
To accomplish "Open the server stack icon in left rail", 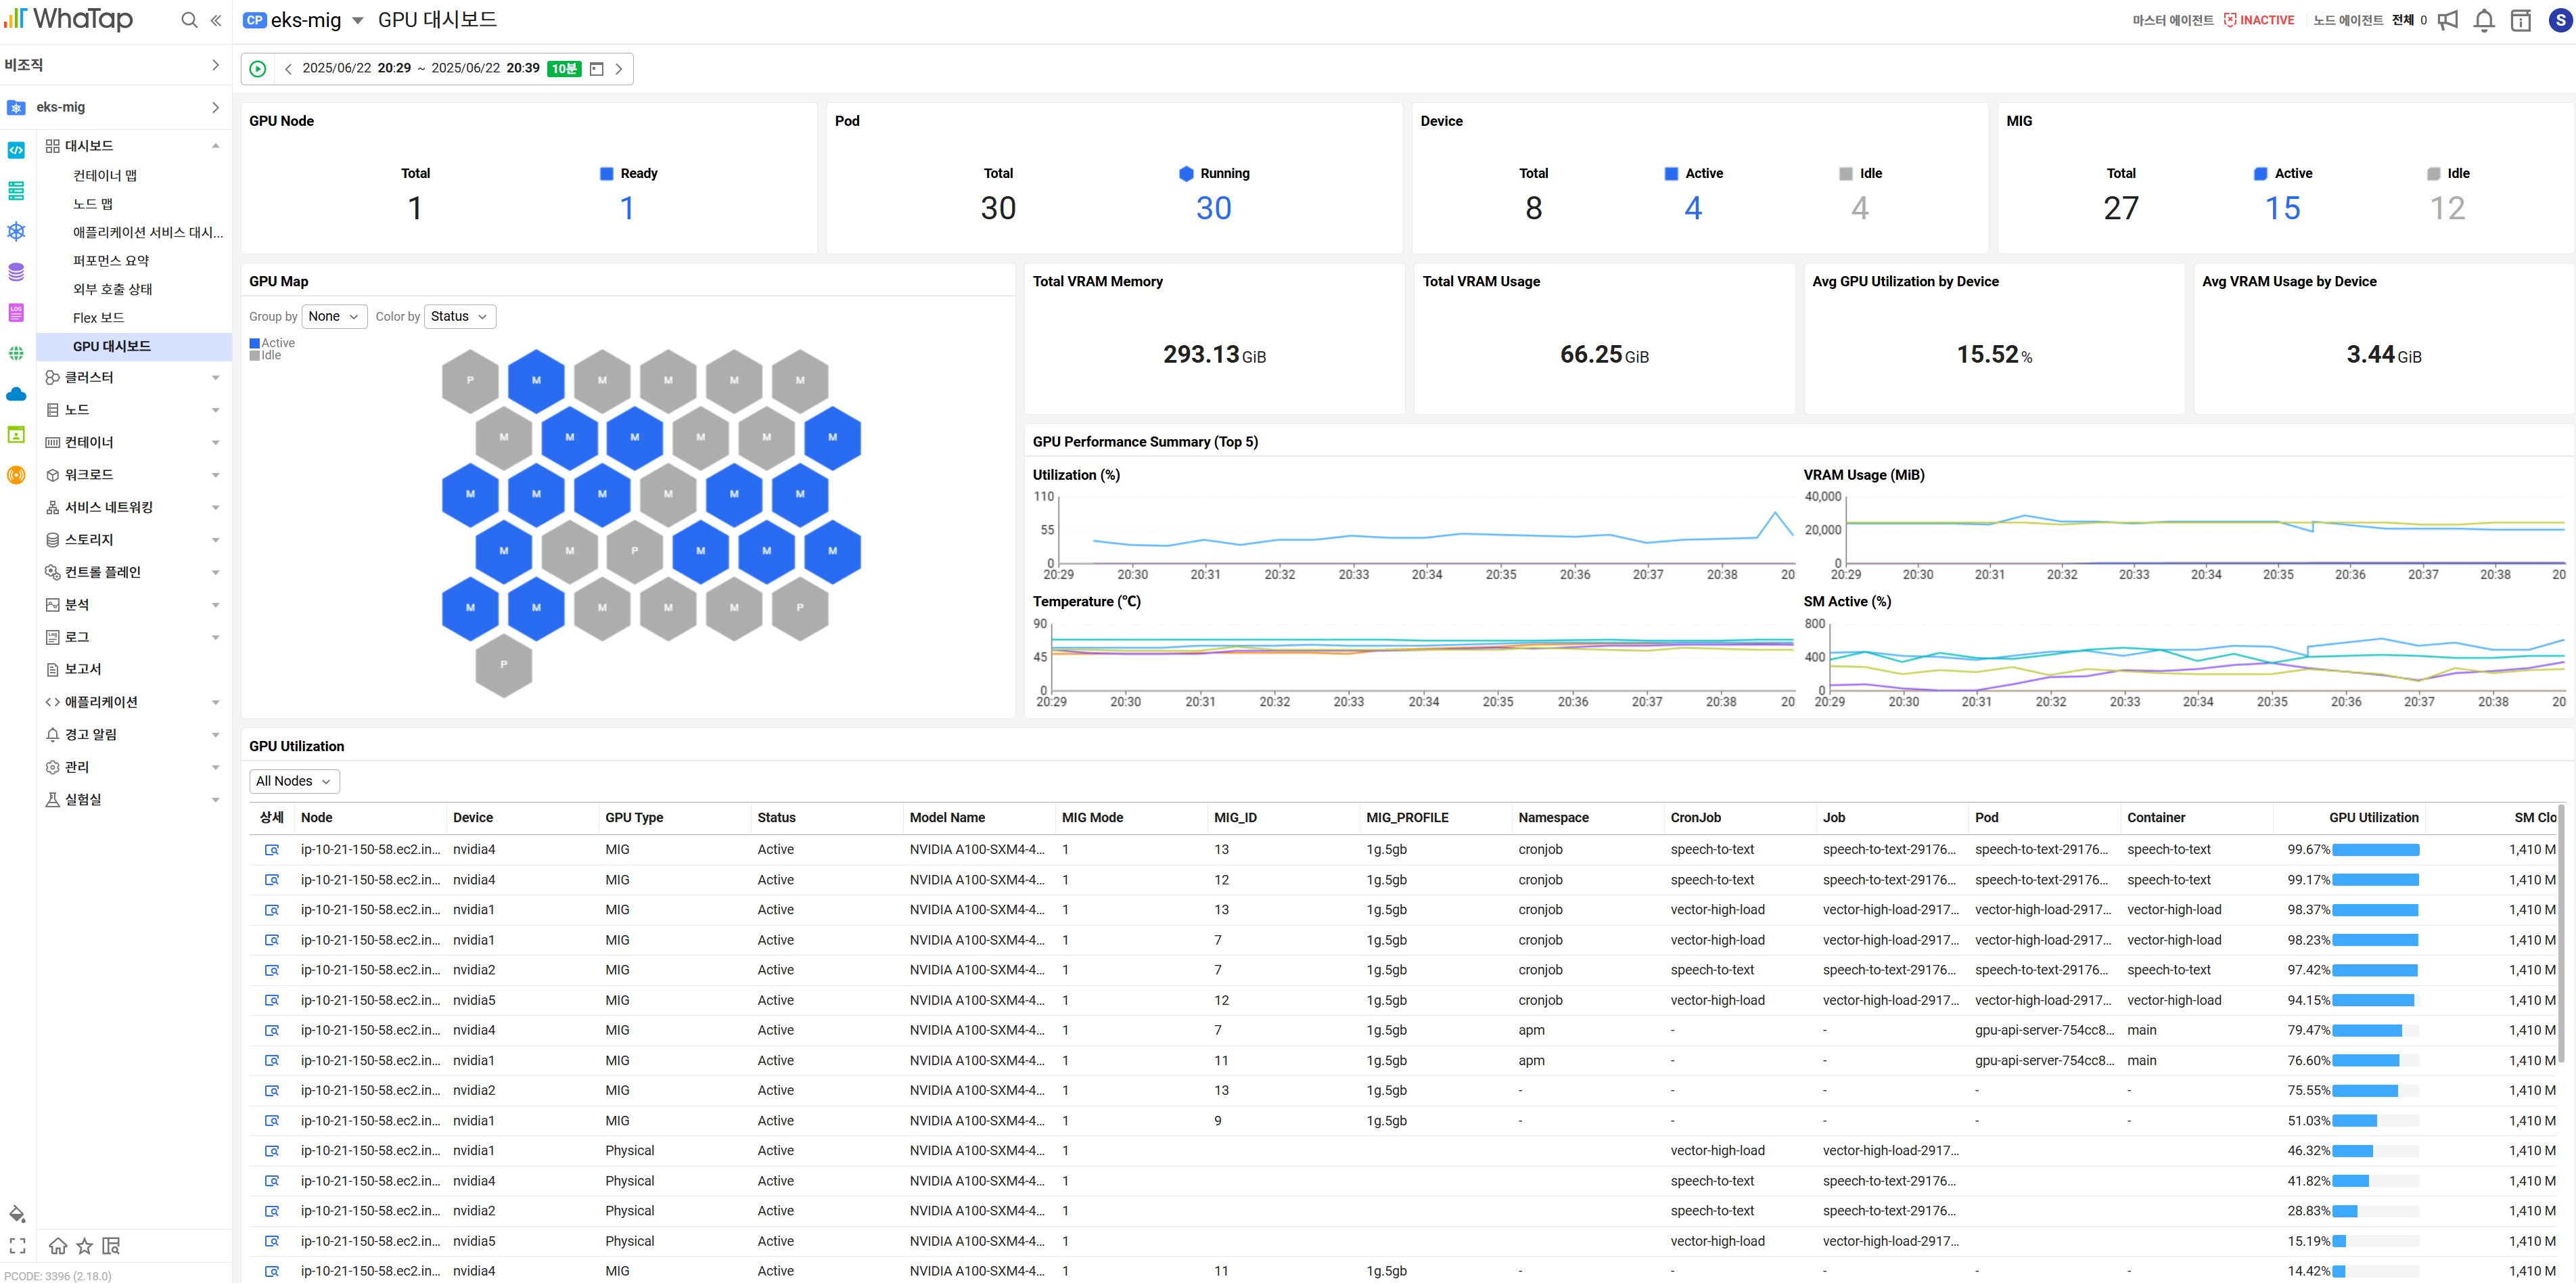I will pyautogui.click(x=16, y=191).
